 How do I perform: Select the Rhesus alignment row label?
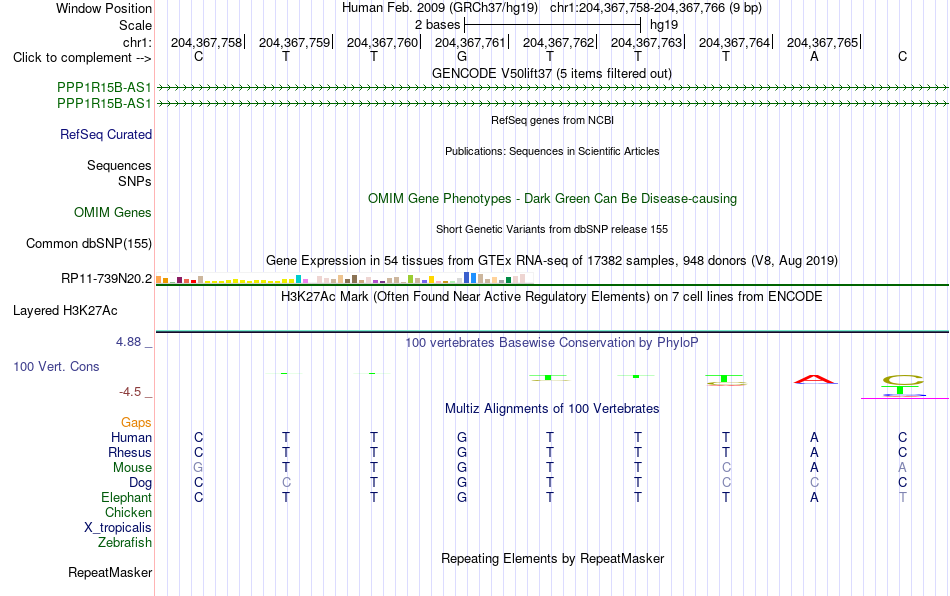tap(130, 452)
